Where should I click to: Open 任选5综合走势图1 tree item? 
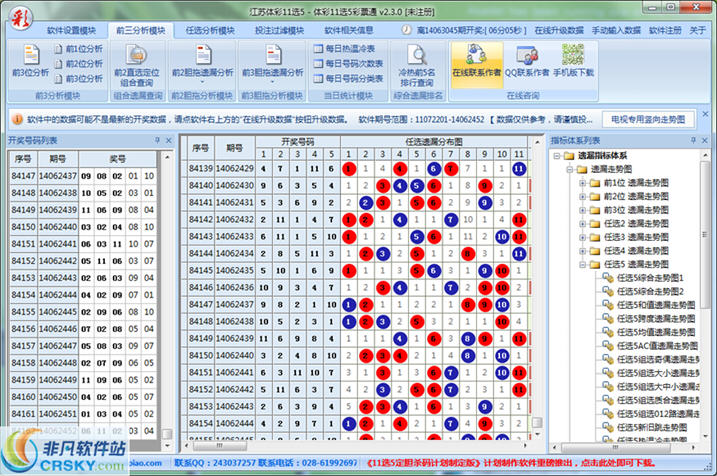(x=643, y=278)
